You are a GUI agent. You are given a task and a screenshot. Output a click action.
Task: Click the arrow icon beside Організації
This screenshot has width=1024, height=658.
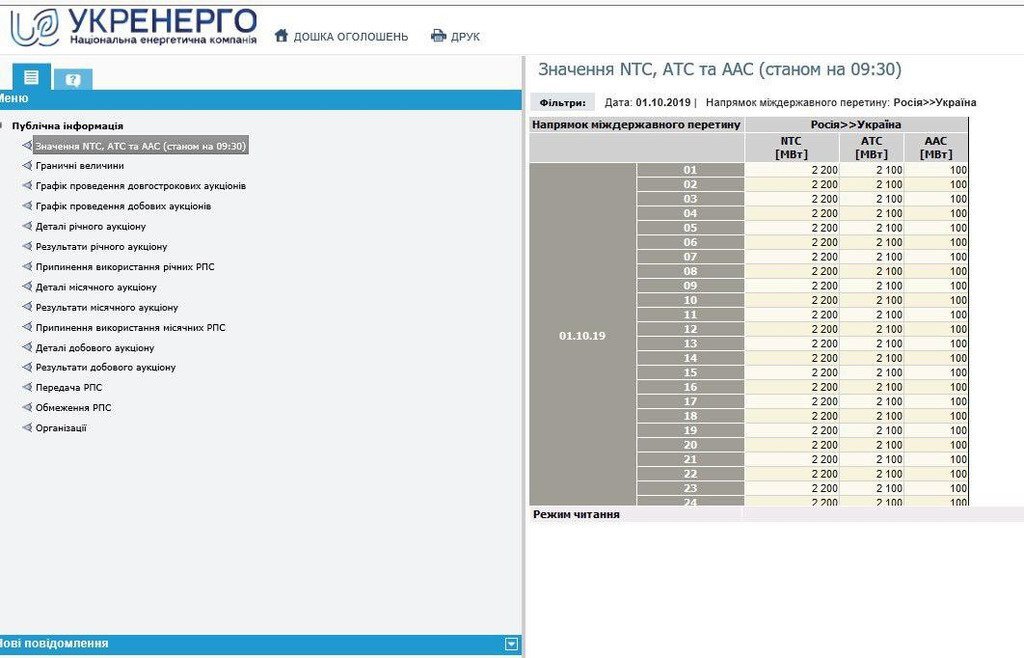[x=27, y=428]
